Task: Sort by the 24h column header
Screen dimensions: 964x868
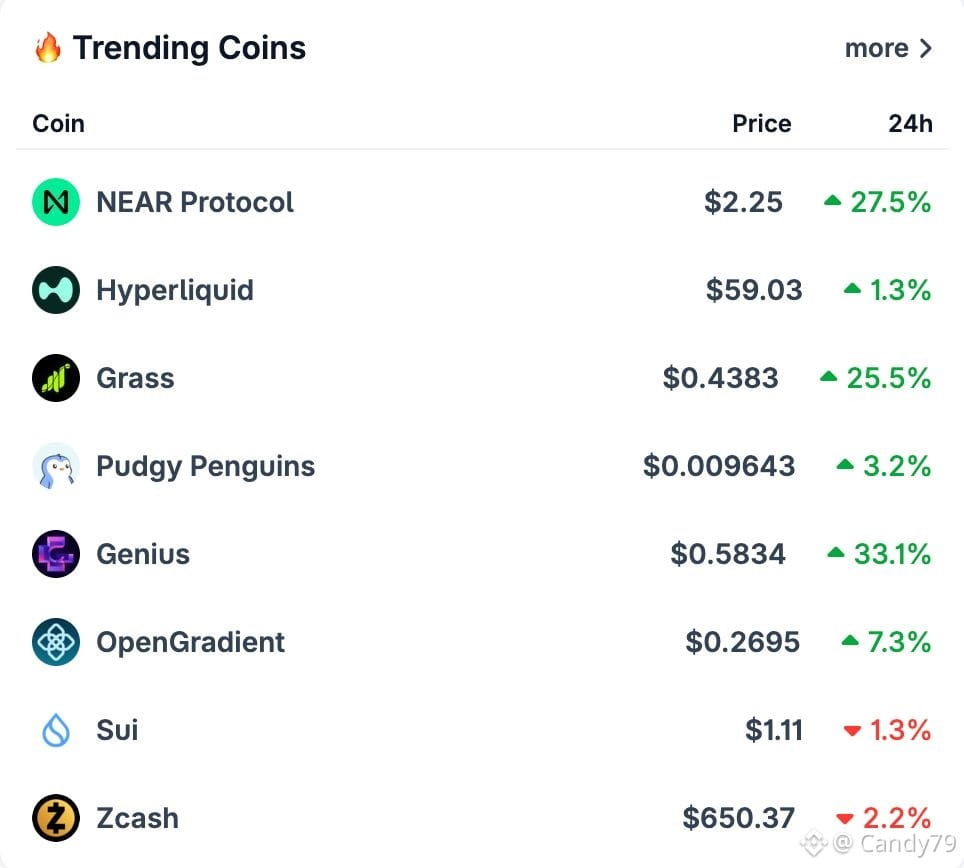Action: click(x=911, y=124)
